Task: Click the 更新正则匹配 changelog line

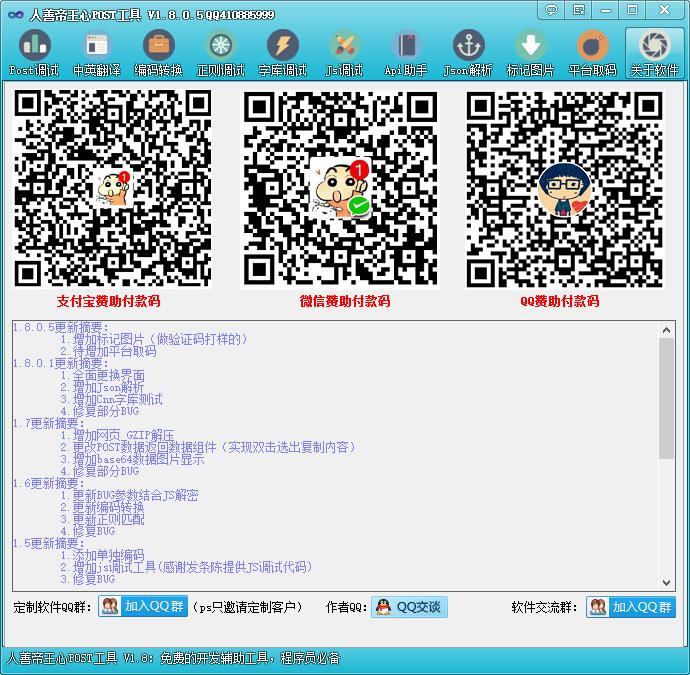Action: point(103,519)
